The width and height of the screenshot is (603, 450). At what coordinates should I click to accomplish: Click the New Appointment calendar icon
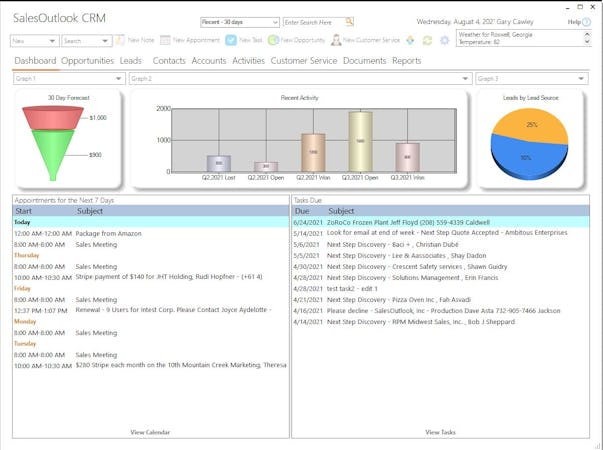pyautogui.click(x=165, y=40)
